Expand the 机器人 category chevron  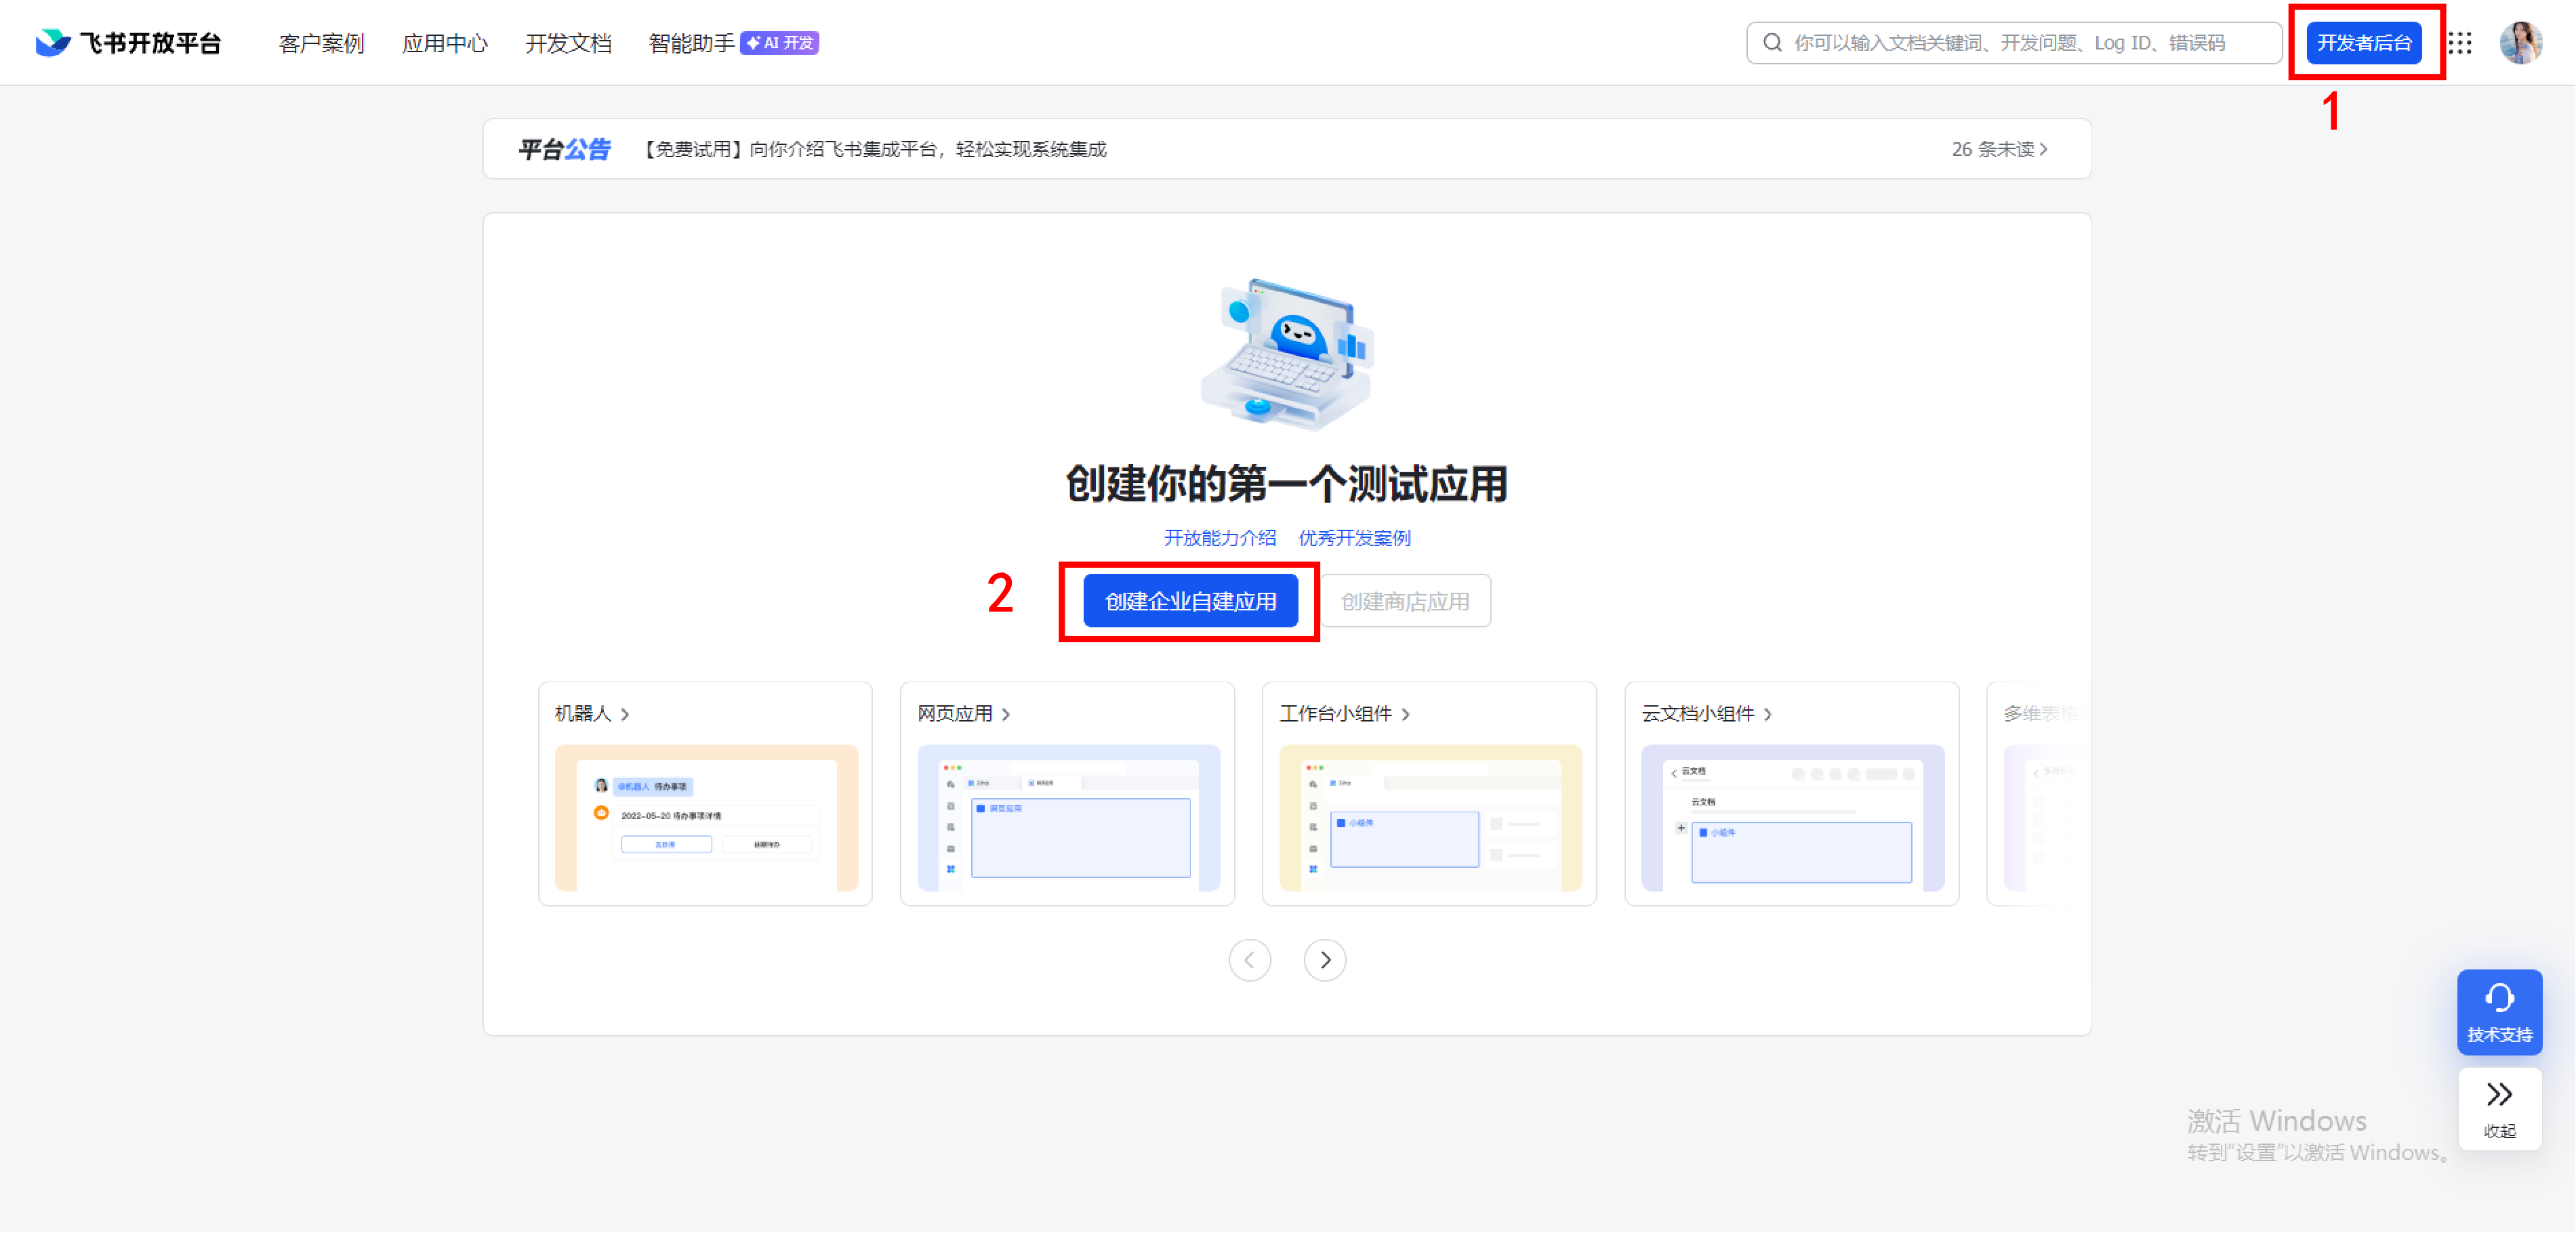pyautogui.click(x=626, y=714)
